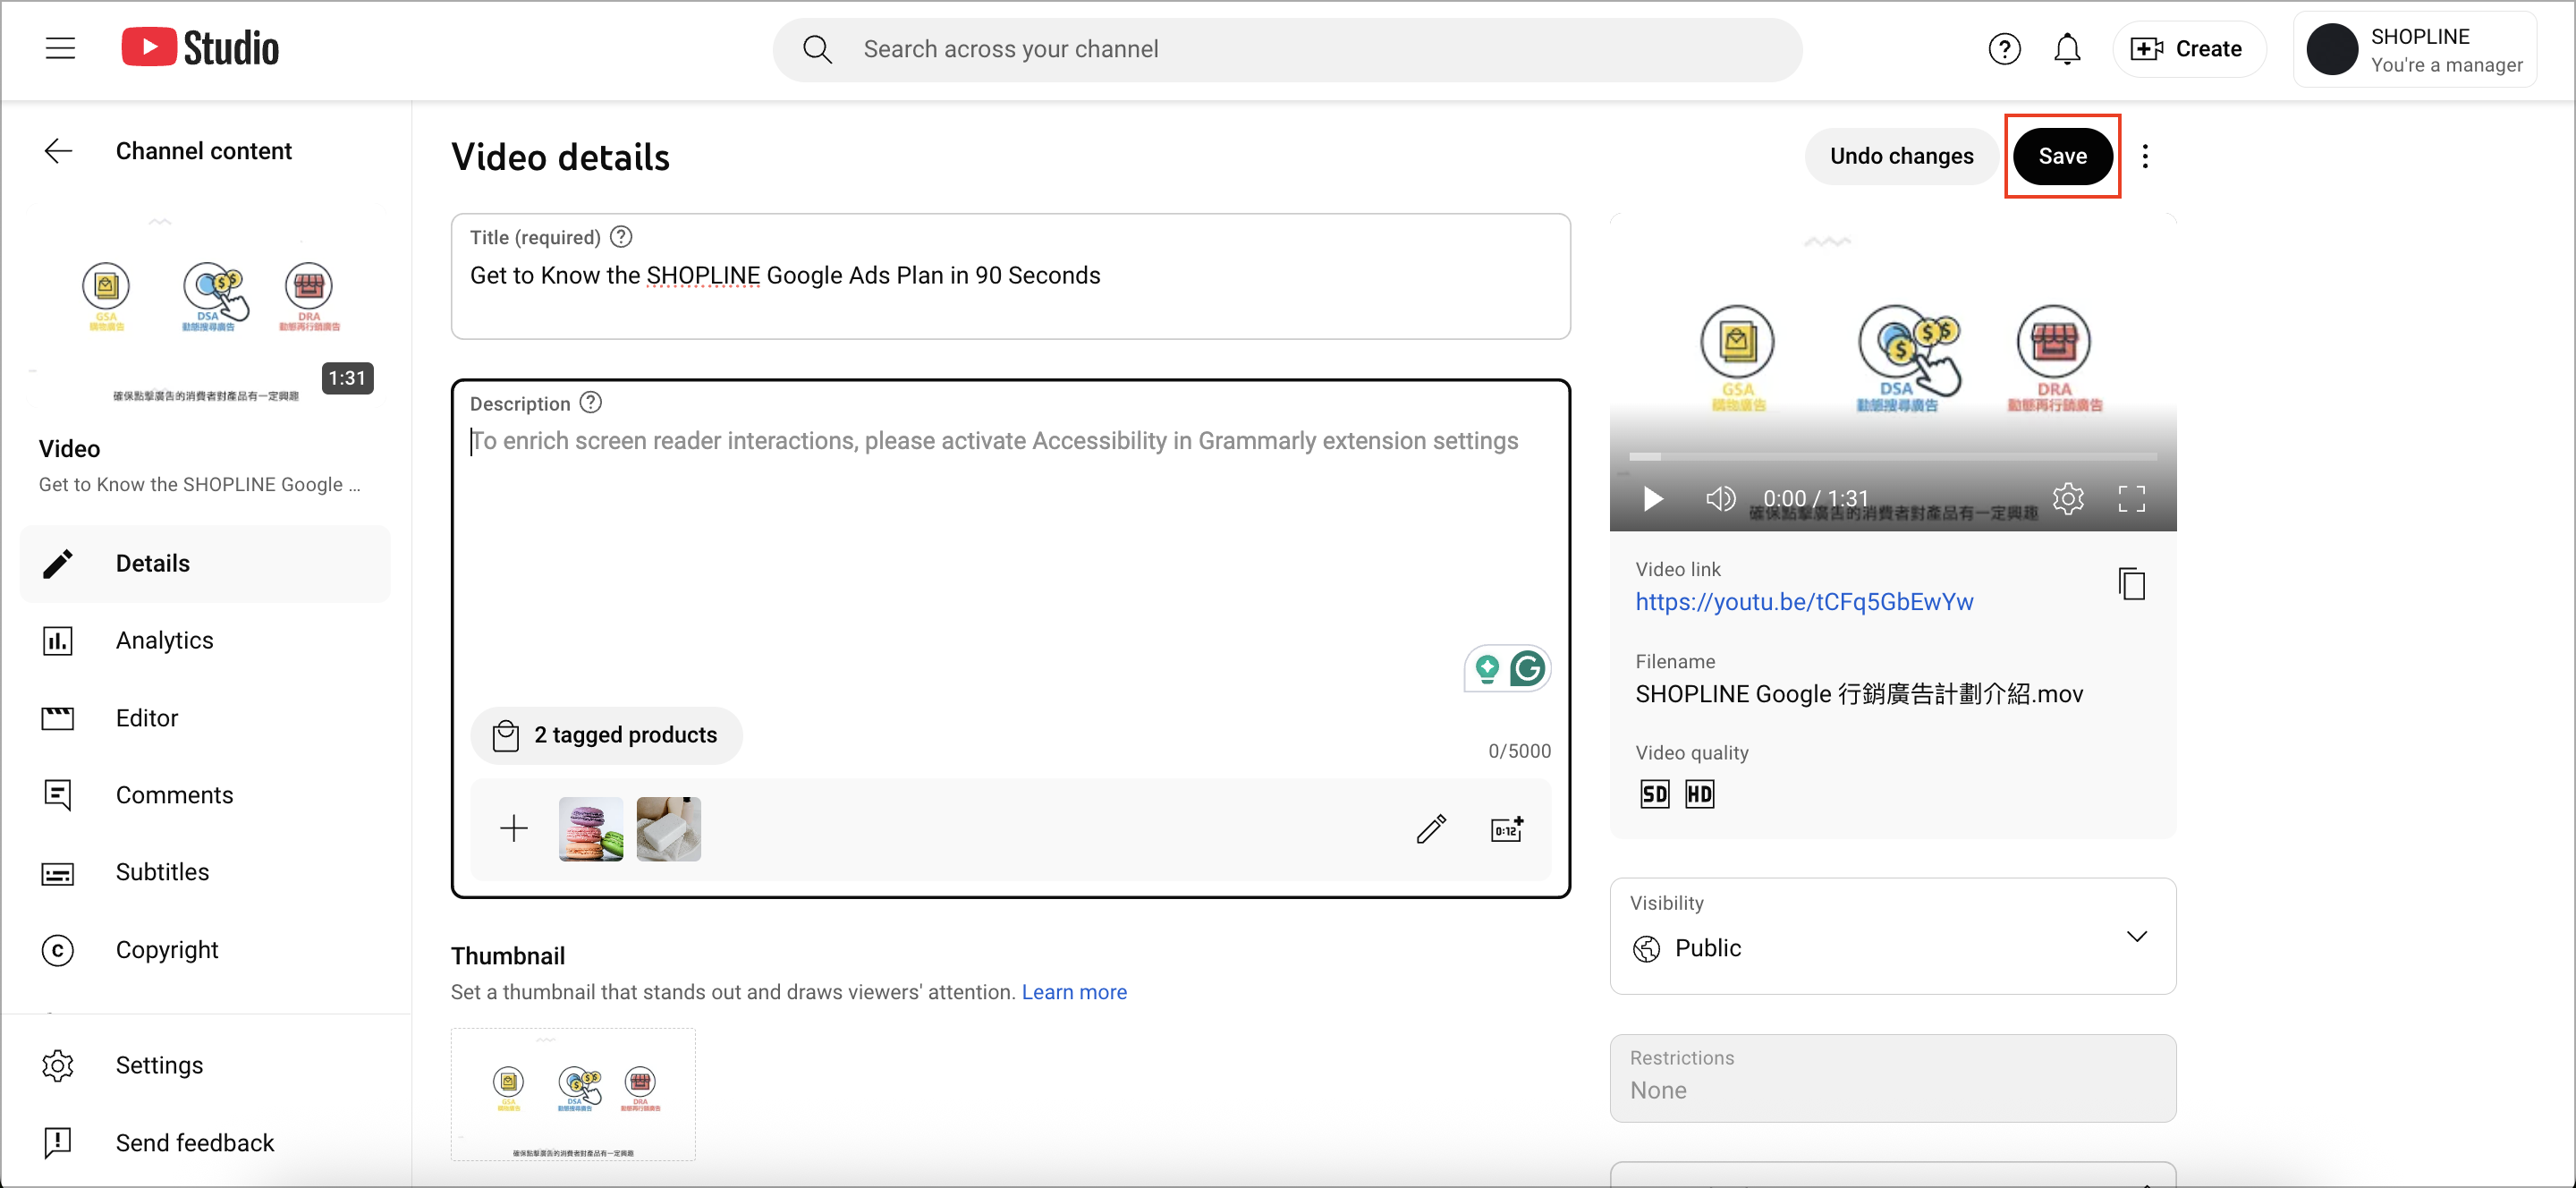The image size is (2576, 1188).
Task: Open the hamburger navigation menu
Action: pos(60,48)
